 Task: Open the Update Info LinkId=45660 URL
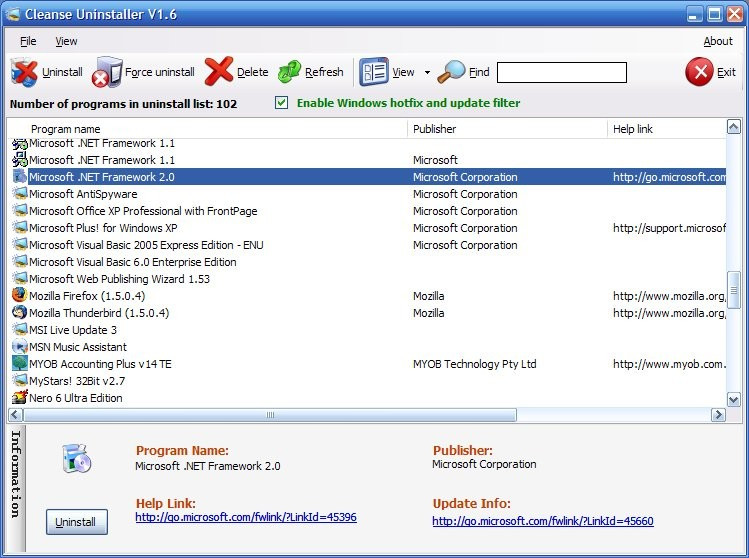(x=543, y=521)
